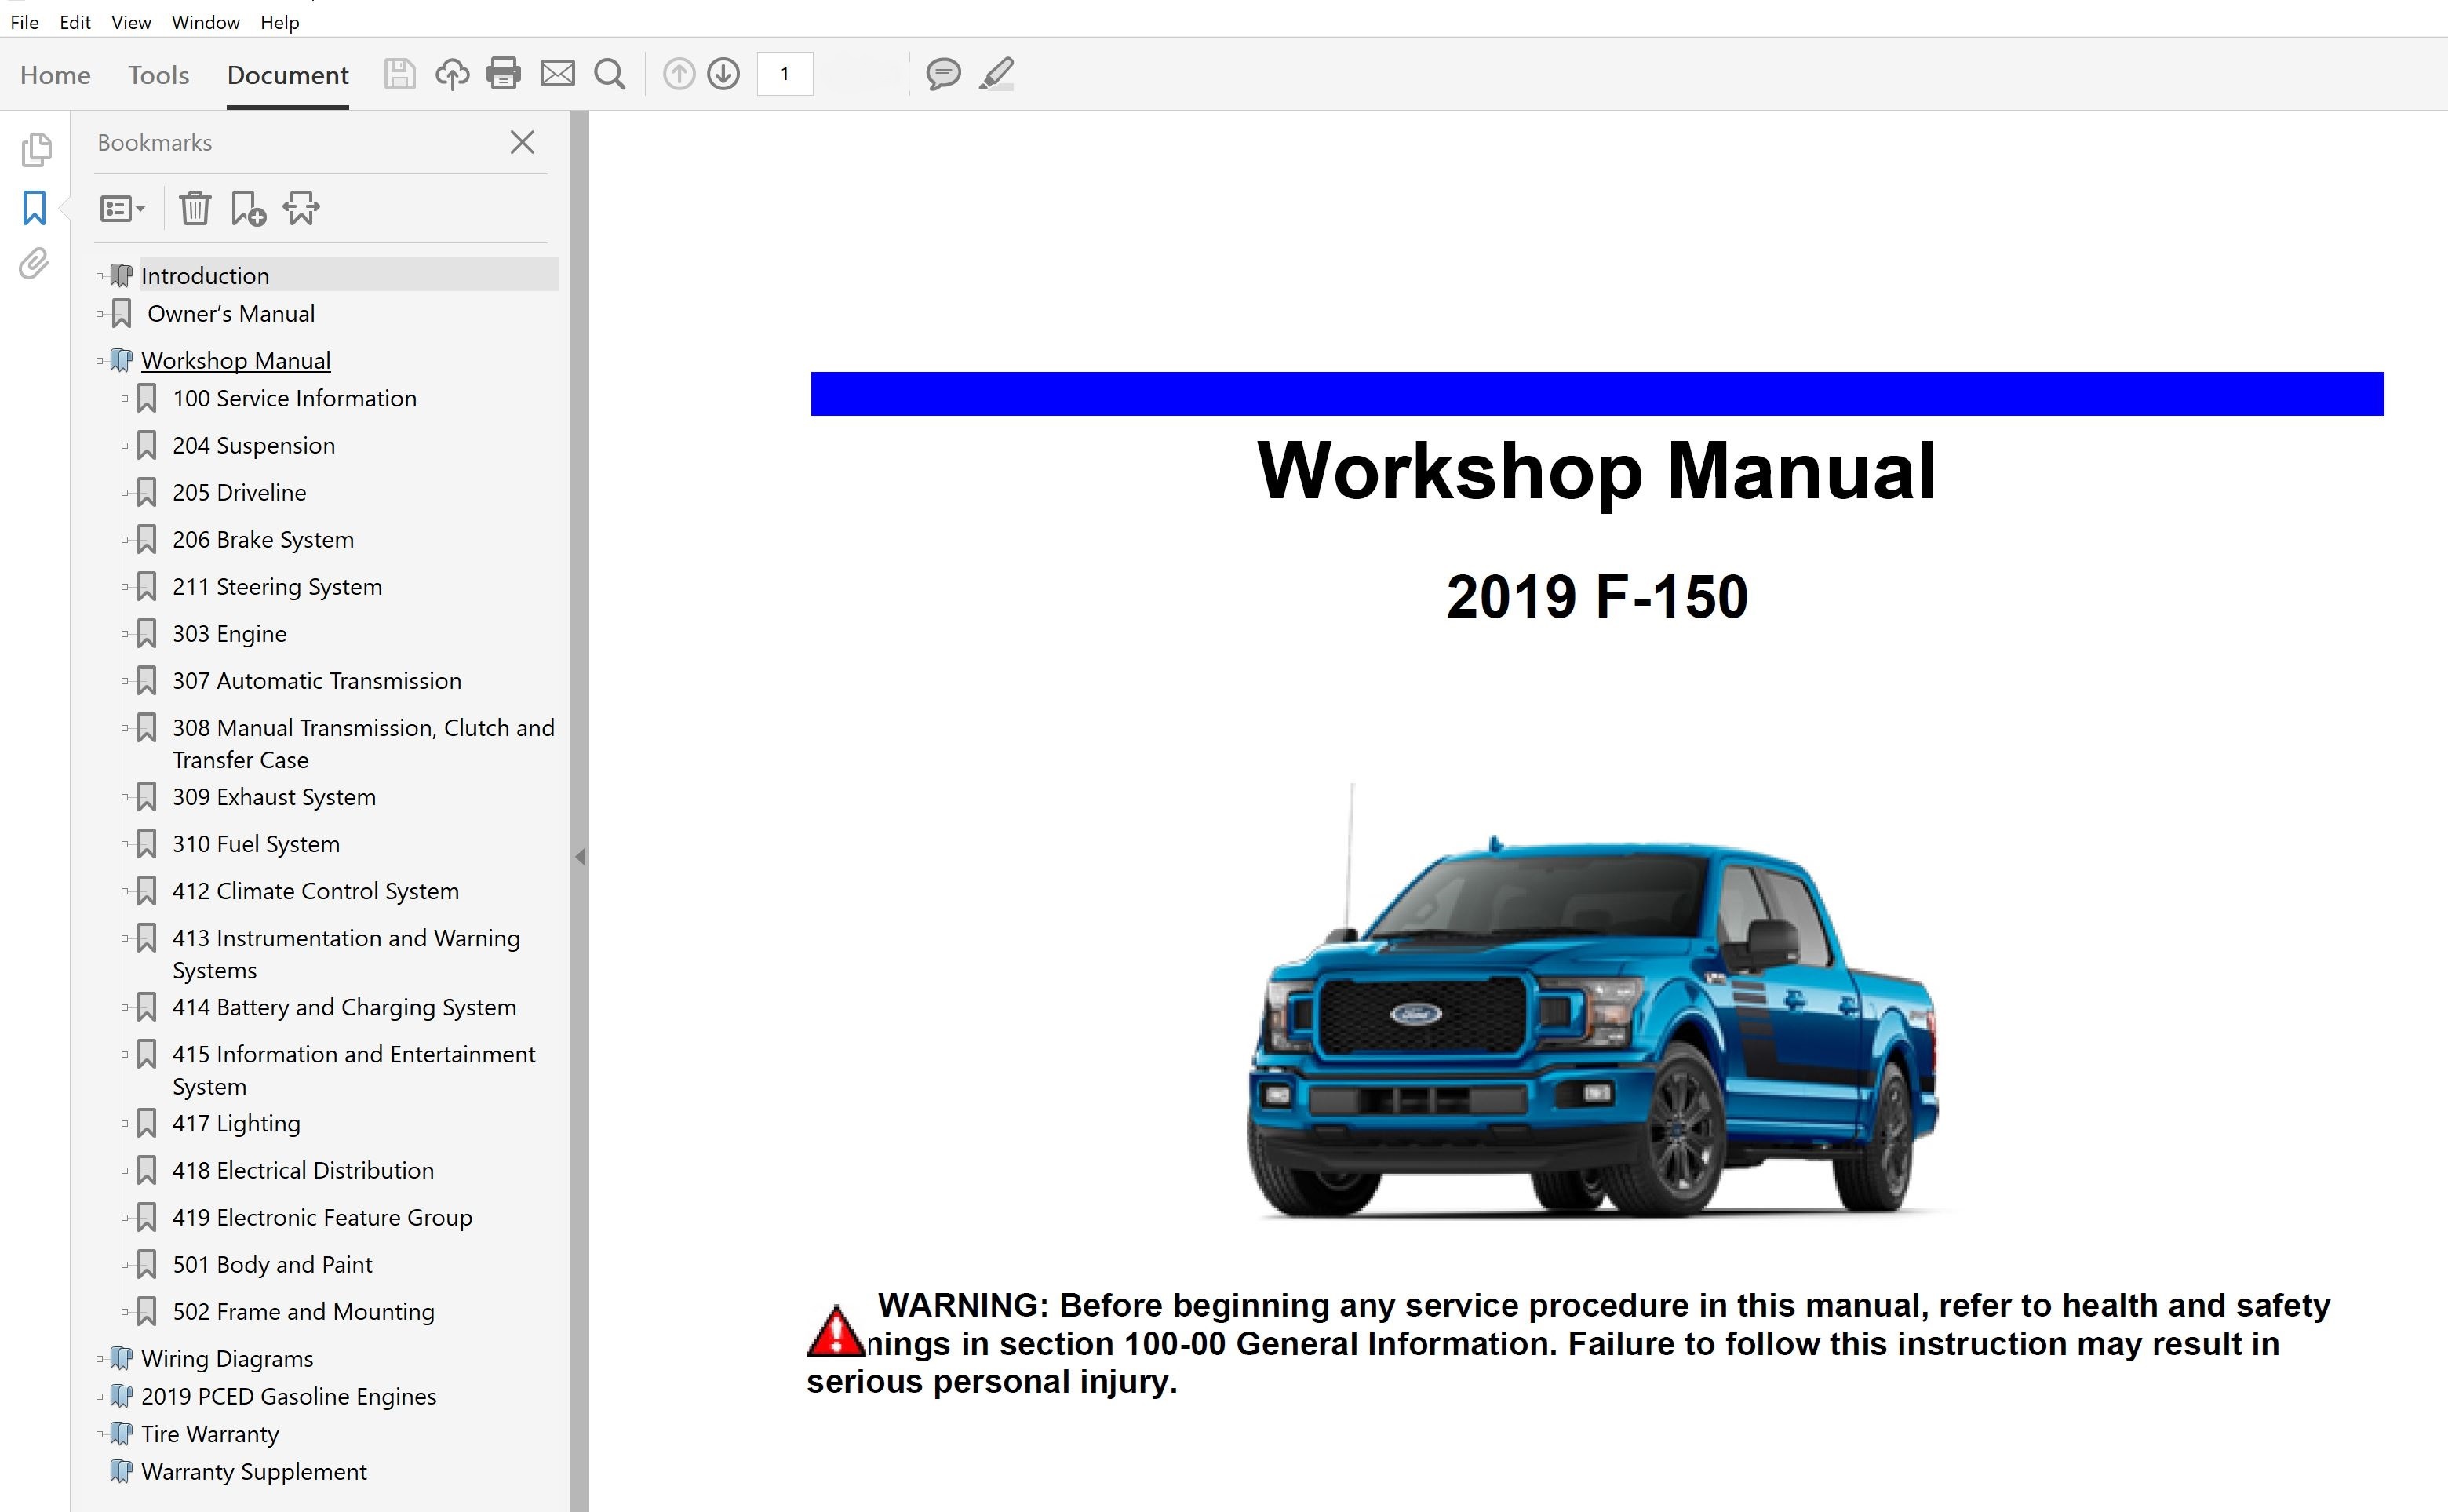Open the 206 Brake System bookmark

pyautogui.click(x=262, y=540)
